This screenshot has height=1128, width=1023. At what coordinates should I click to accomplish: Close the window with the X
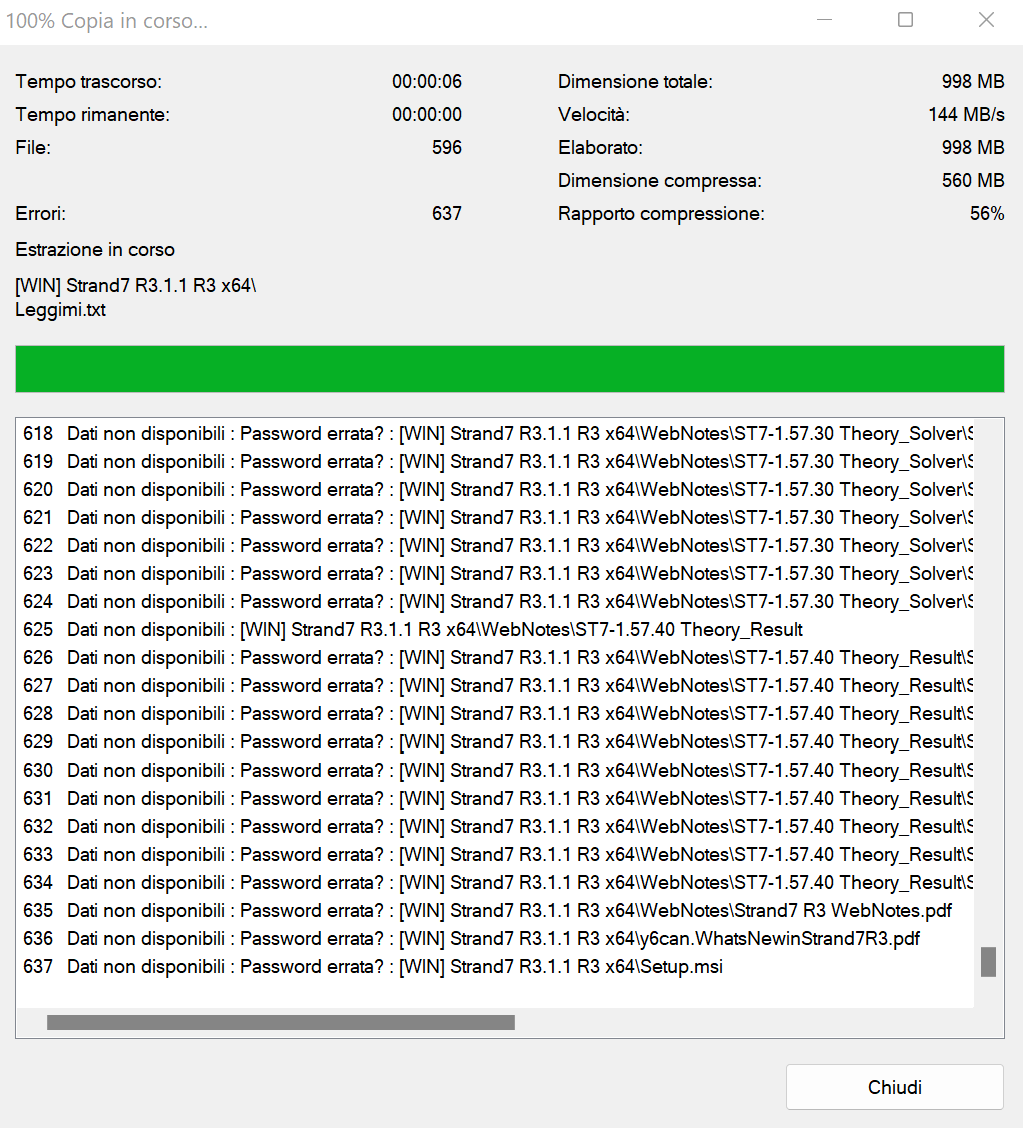(x=986, y=20)
